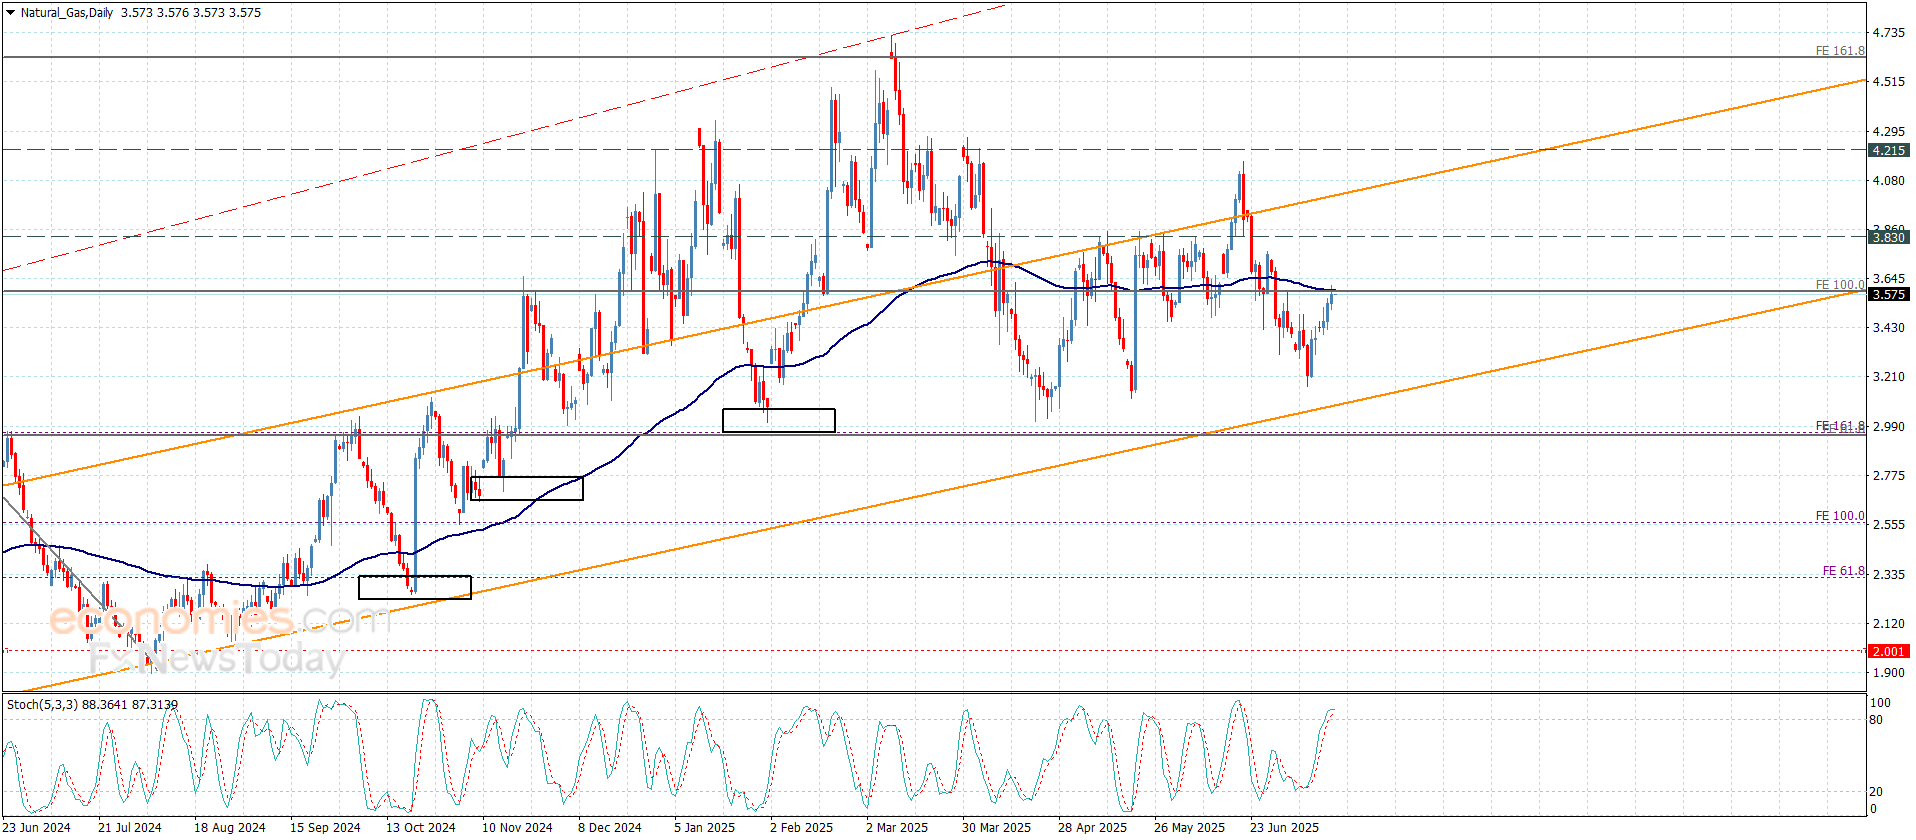
Task: Click the 2 Feb 2025 date label
Action: tap(801, 827)
